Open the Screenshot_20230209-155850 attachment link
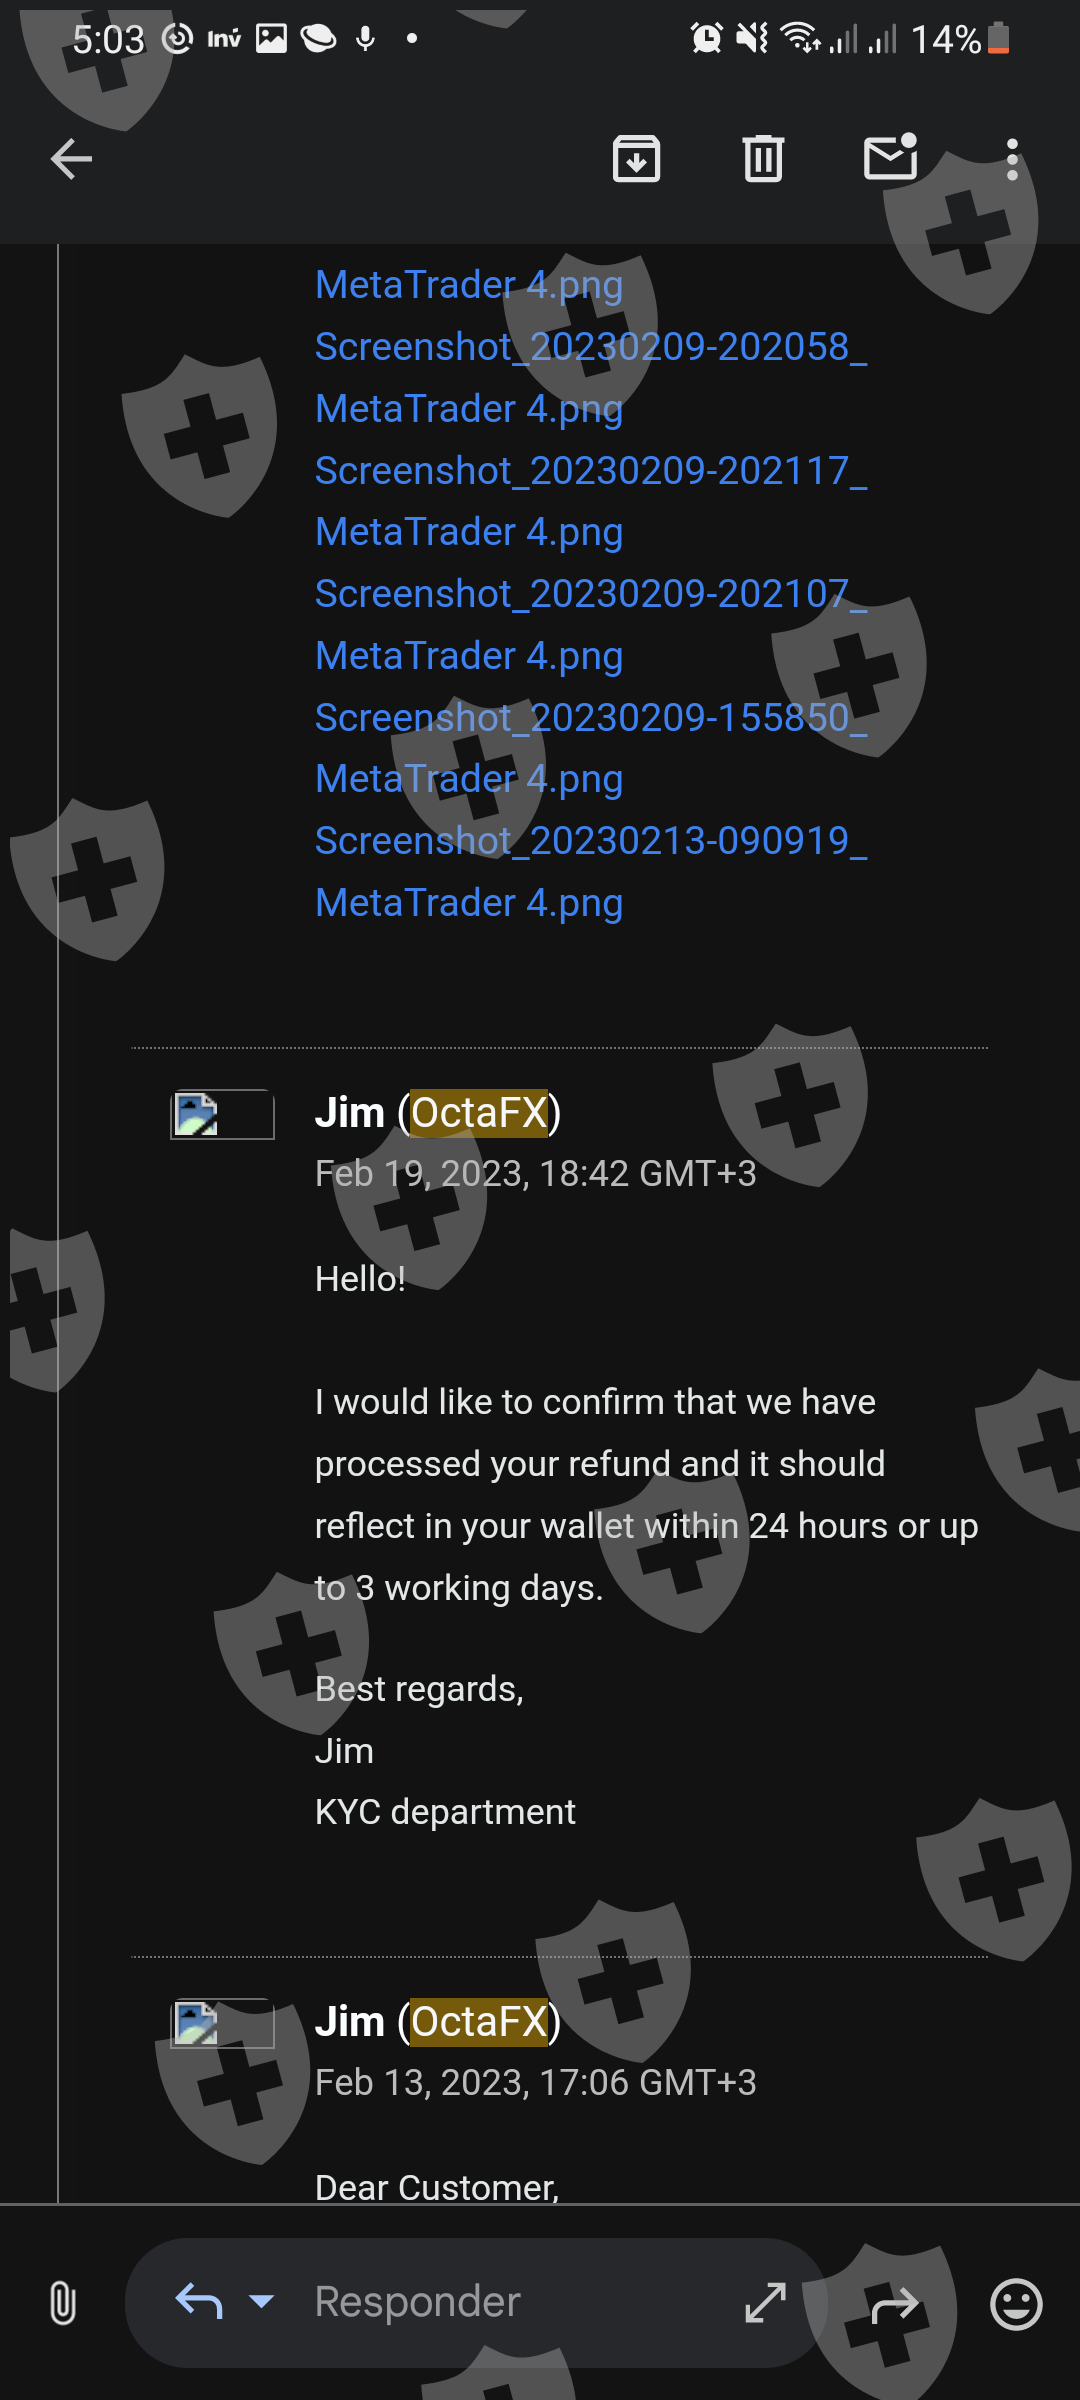This screenshot has height=2400, width=1080. click(591, 748)
